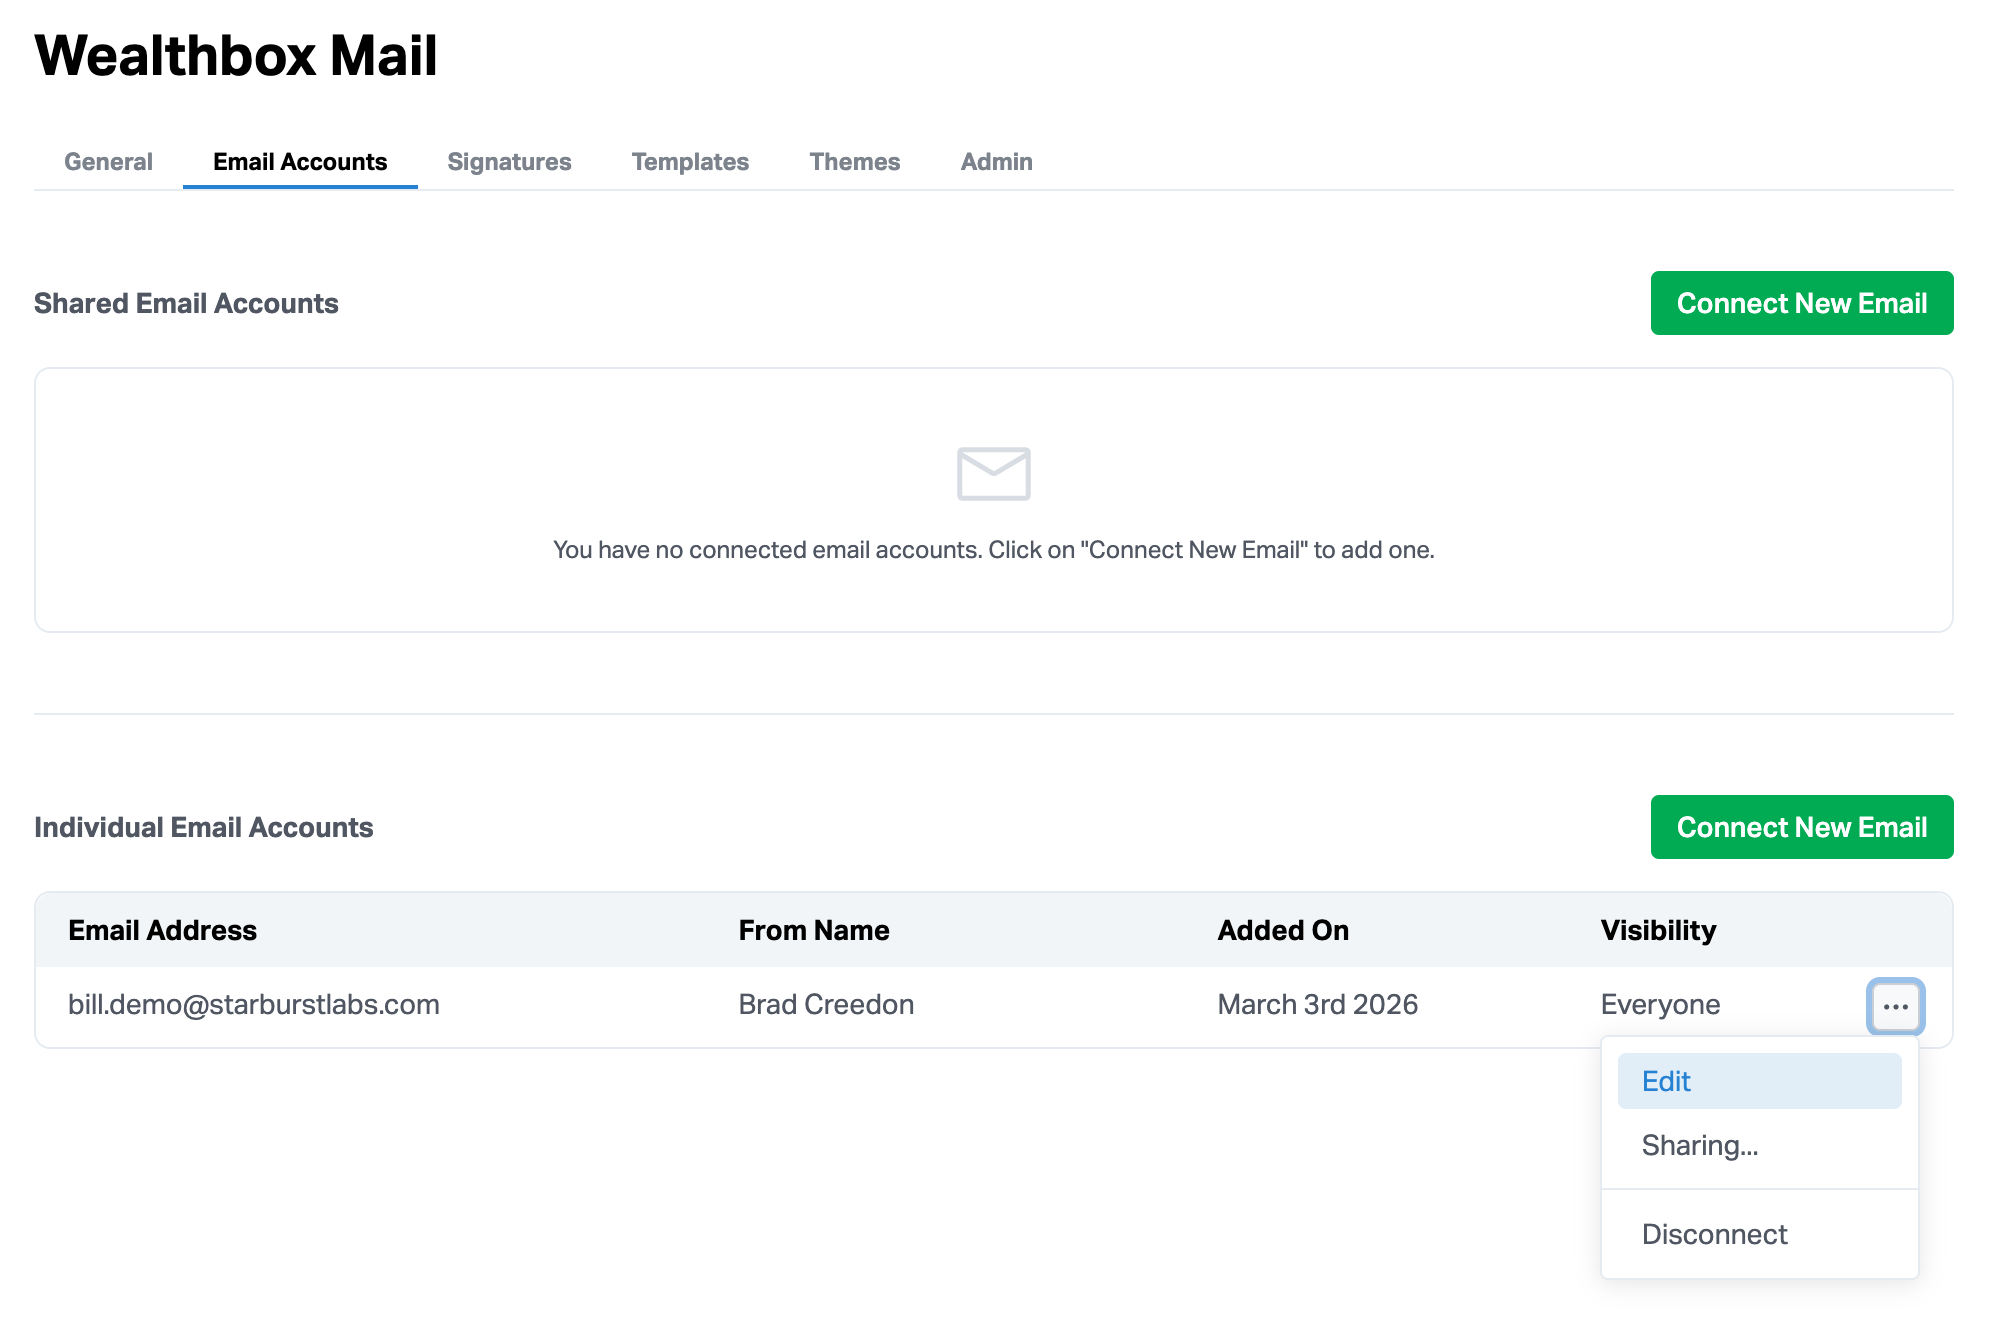Switch to the Signatures tab
Viewport: 1994px width, 1328px height.
coord(509,162)
